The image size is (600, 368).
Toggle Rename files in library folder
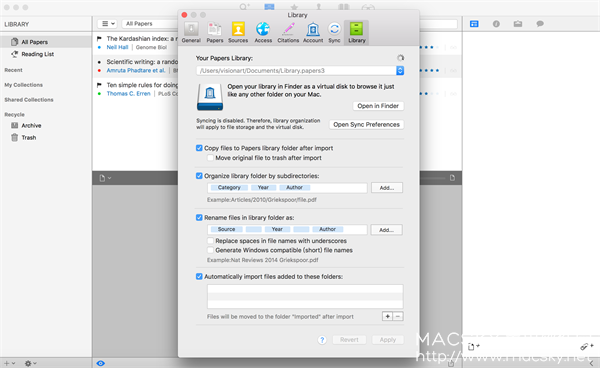[x=199, y=218]
